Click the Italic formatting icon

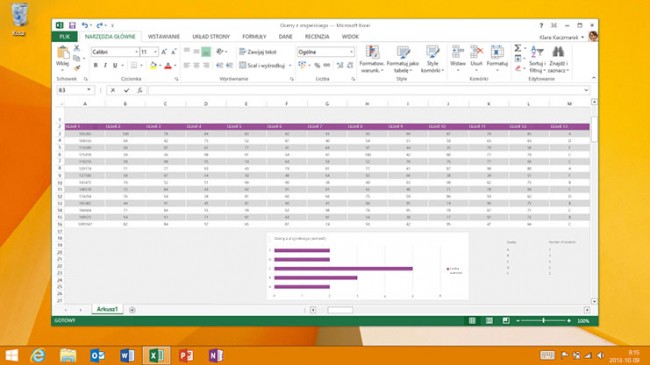coord(105,66)
